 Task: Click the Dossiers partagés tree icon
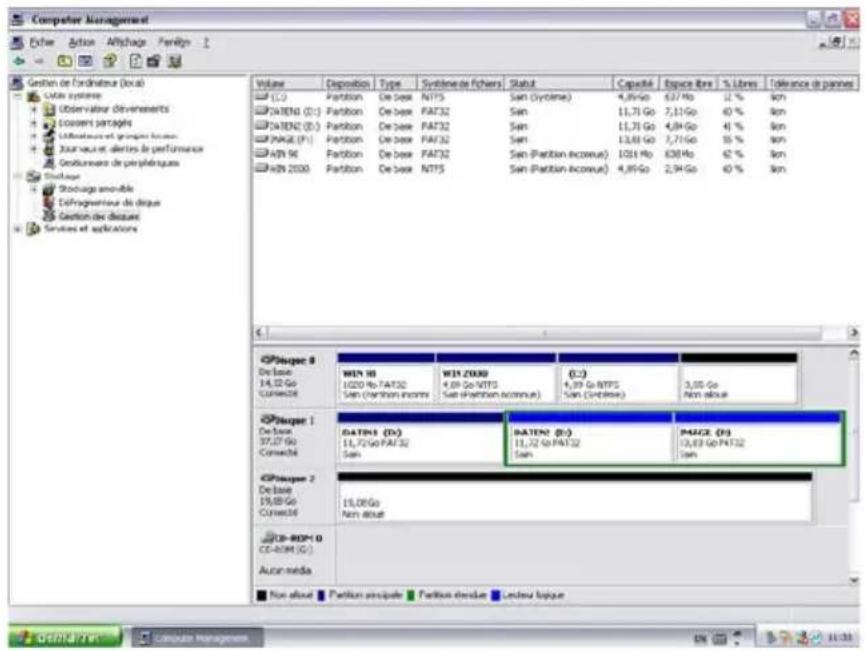(x=50, y=123)
